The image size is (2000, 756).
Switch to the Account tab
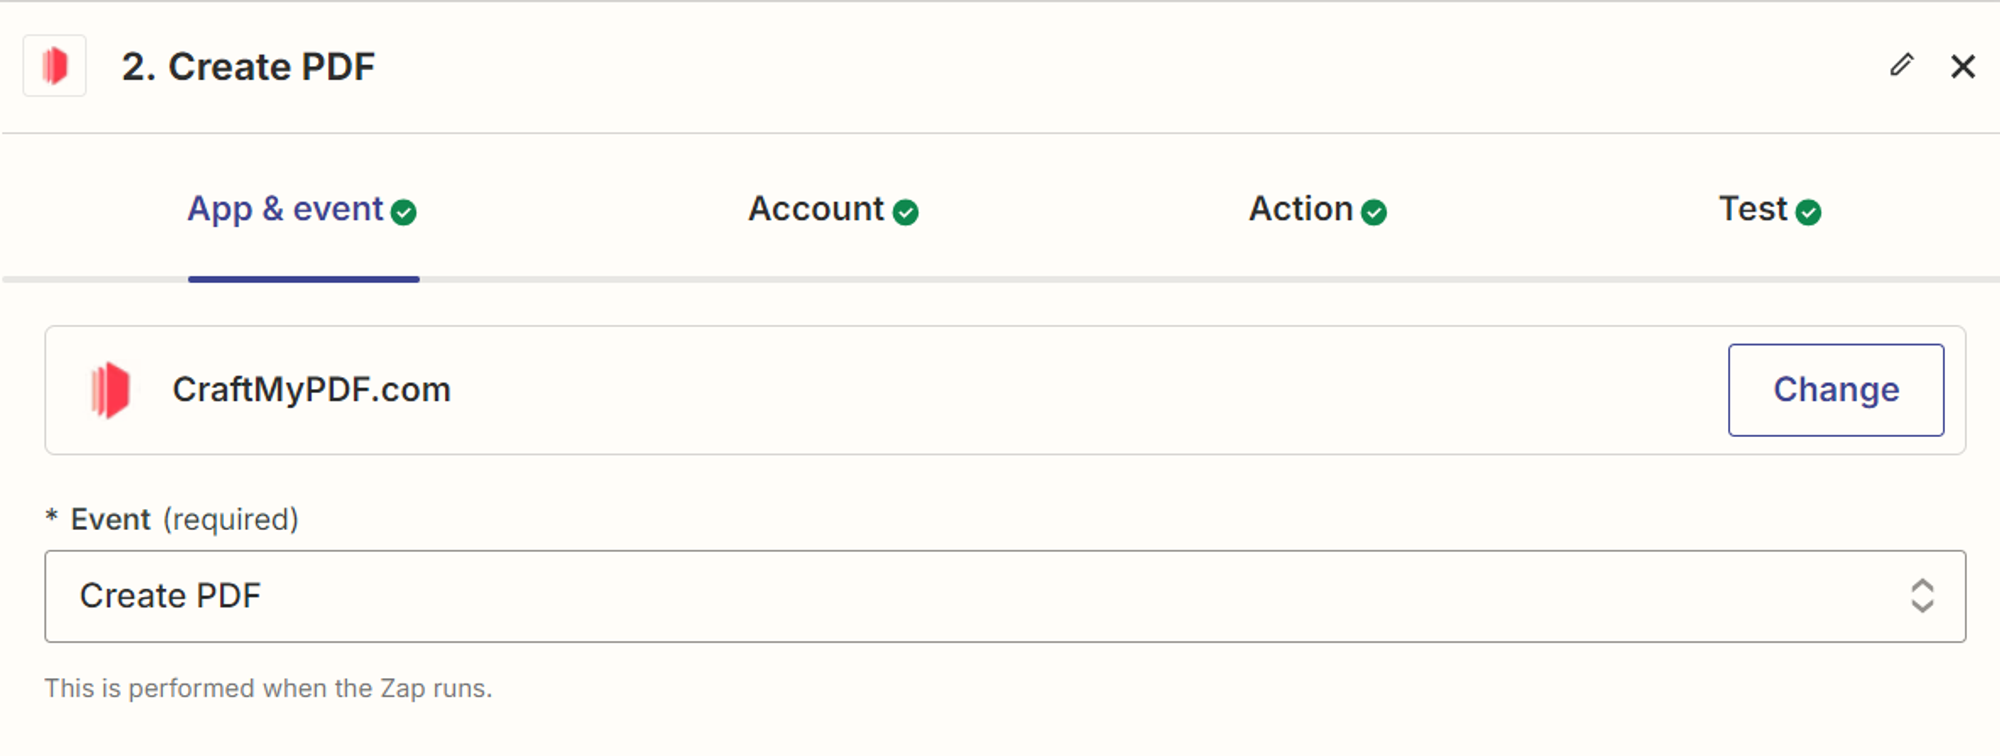(817, 209)
